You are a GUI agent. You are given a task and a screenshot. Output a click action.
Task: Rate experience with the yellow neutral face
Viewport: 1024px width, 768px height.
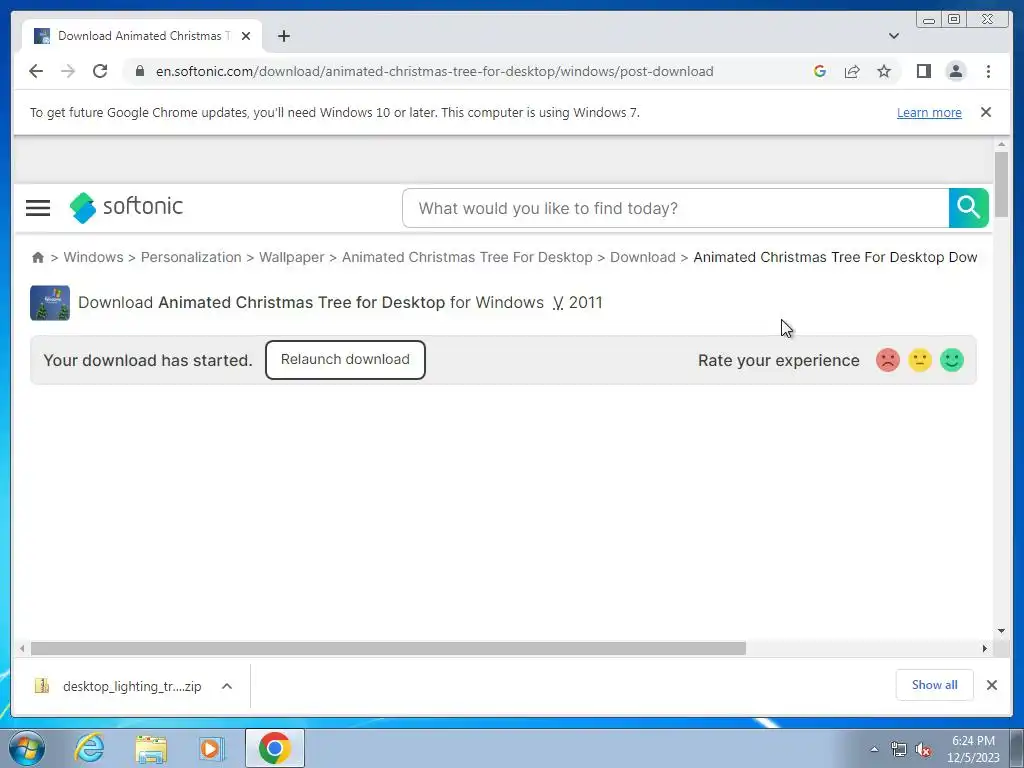click(920, 360)
